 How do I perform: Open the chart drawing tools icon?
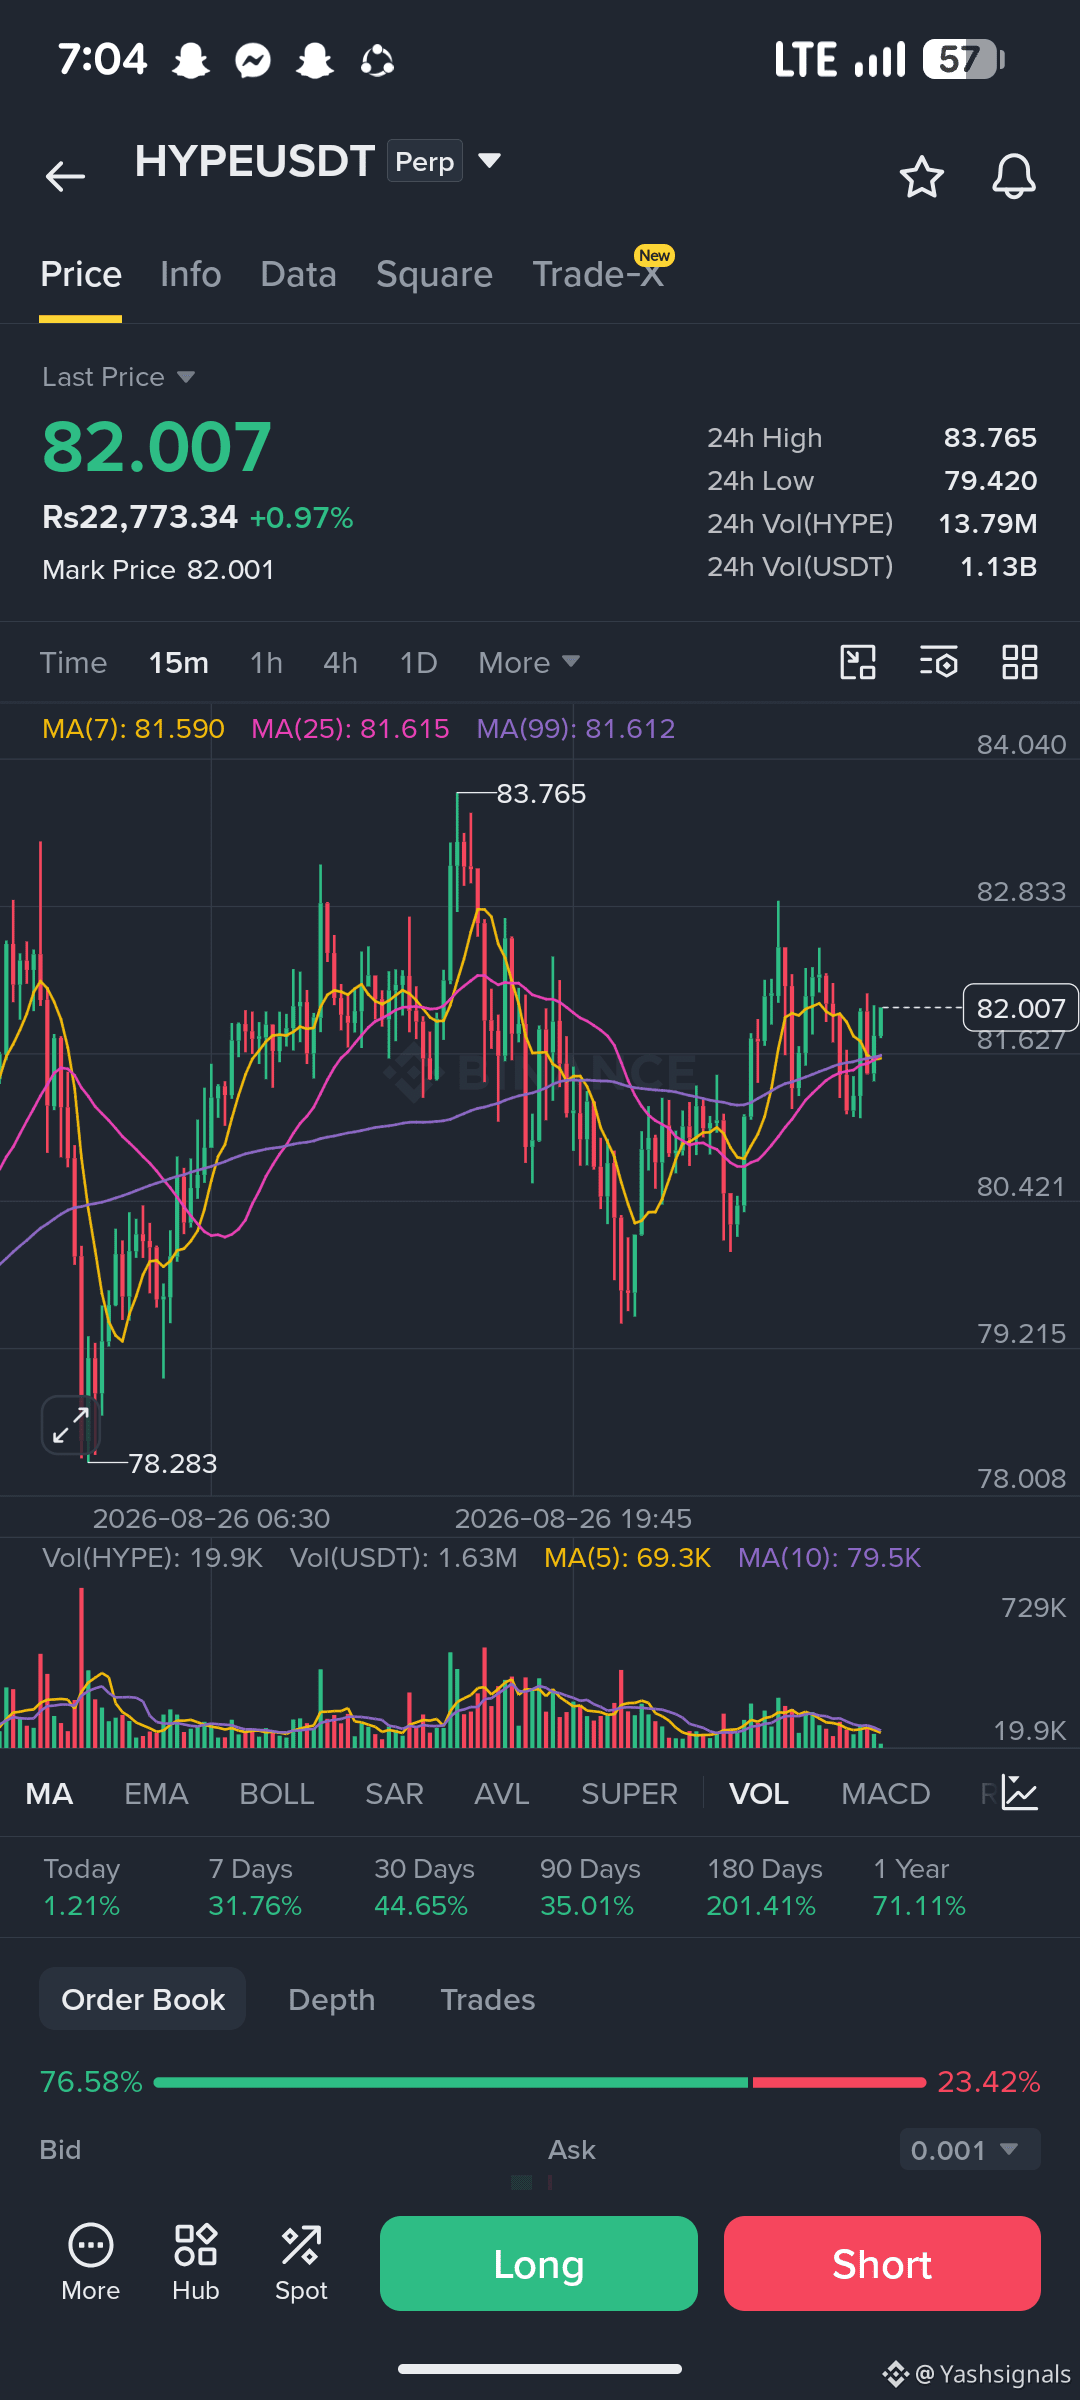pos(858,662)
